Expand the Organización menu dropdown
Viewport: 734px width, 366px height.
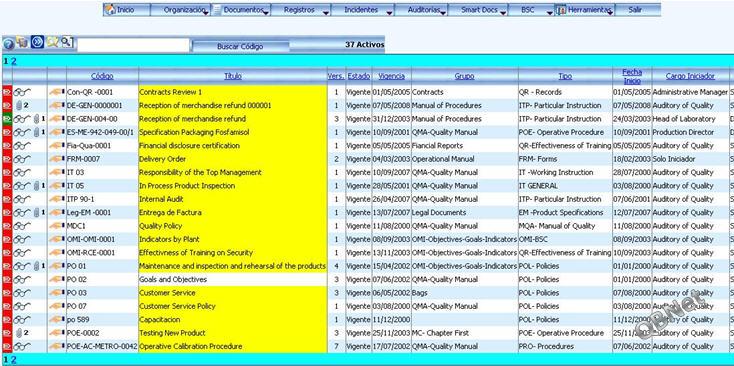(180, 10)
